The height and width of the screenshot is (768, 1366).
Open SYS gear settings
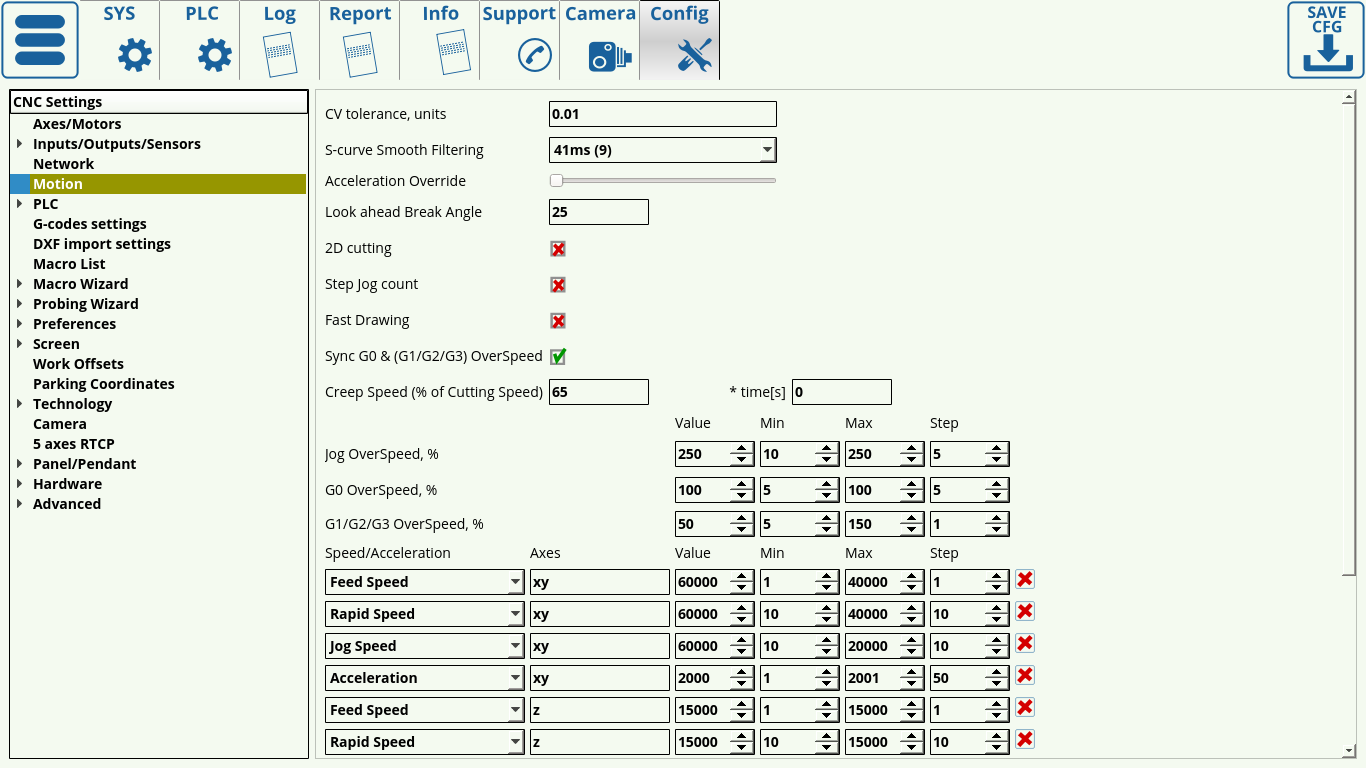click(x=134, y=55)
